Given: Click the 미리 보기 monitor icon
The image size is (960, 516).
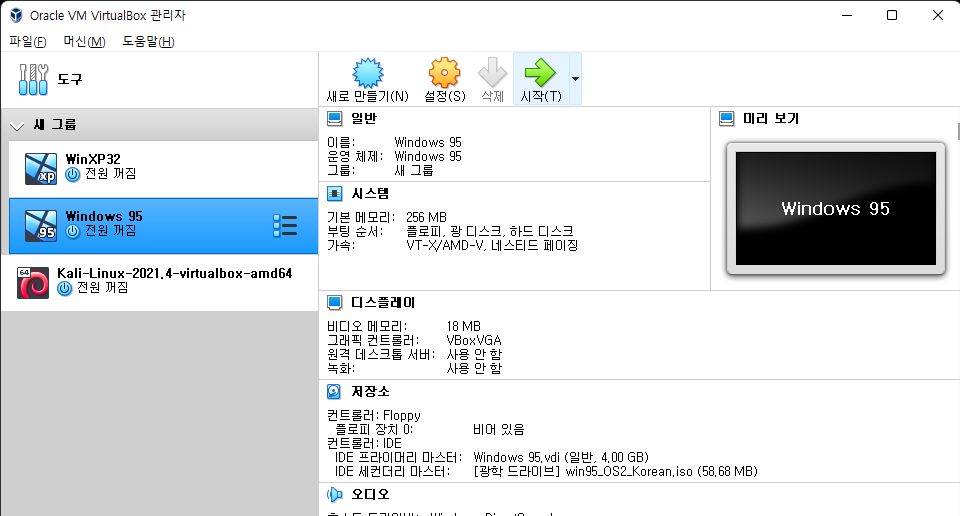Looking at the screenshot, I should 726,118.
